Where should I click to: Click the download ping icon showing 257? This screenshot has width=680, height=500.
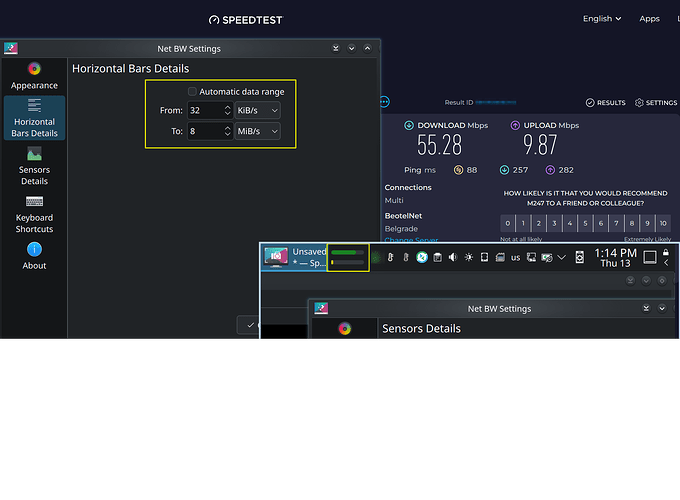504,170
